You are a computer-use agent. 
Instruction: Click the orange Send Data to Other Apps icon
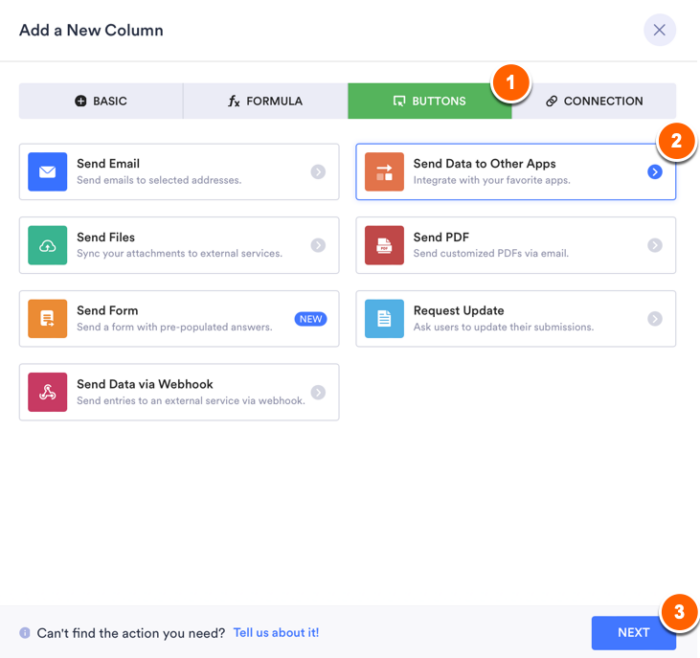coord(384,172)
